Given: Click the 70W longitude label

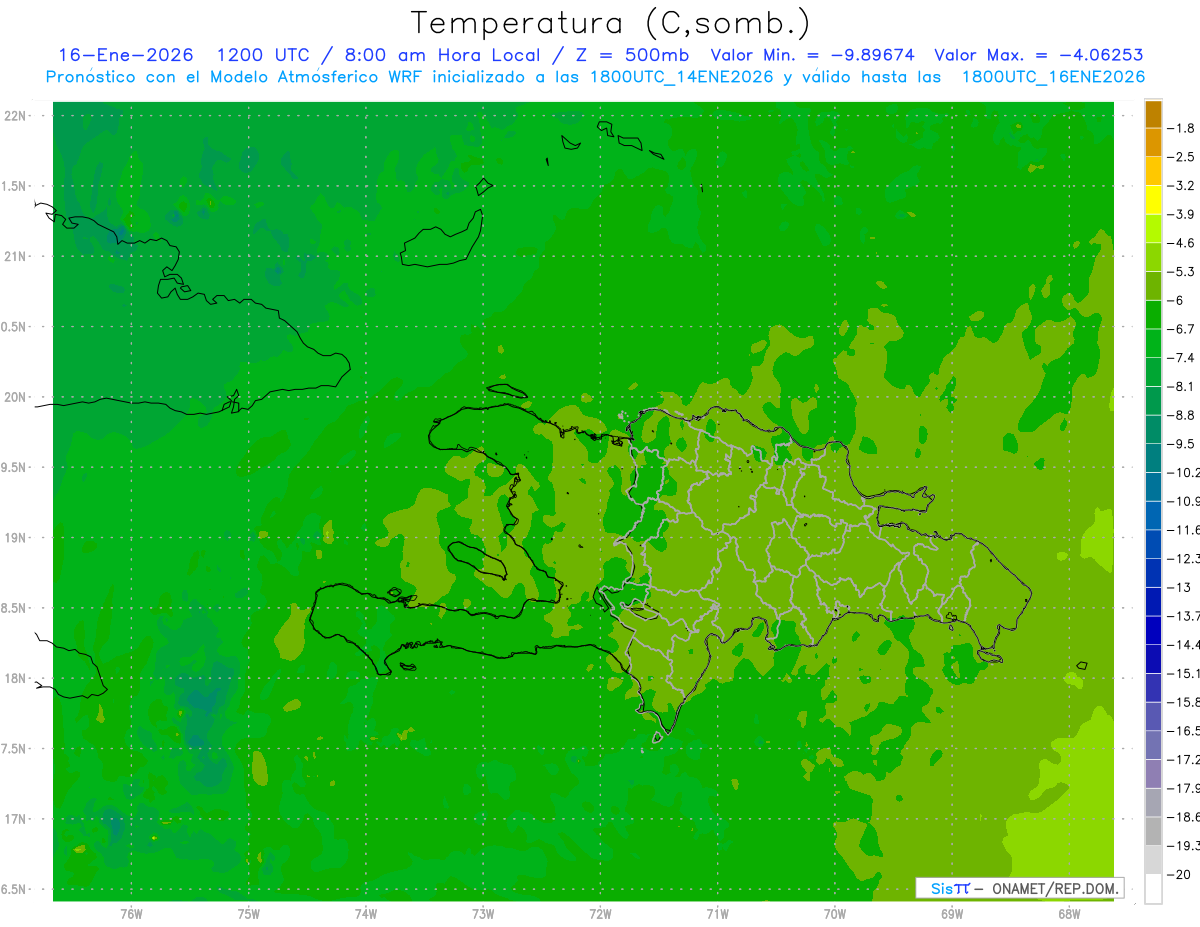Looking at the screenshot, I should [x=835, y=914].
